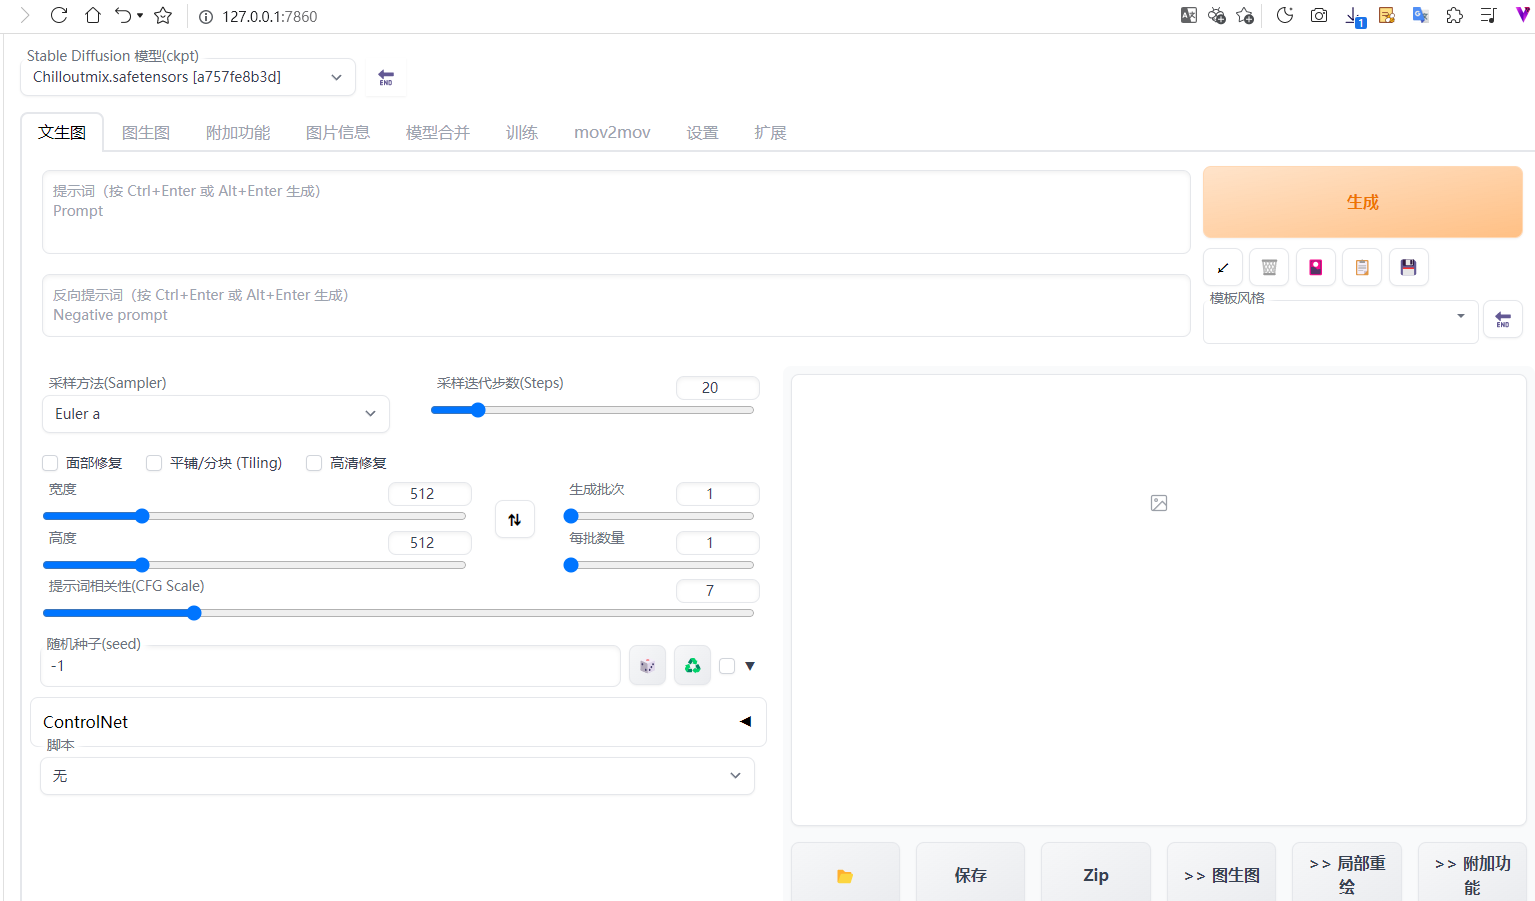Save current prompt as style via floppy disk icon
Viewport: 1535px width, 901px height.
[x=1408, y=267]
